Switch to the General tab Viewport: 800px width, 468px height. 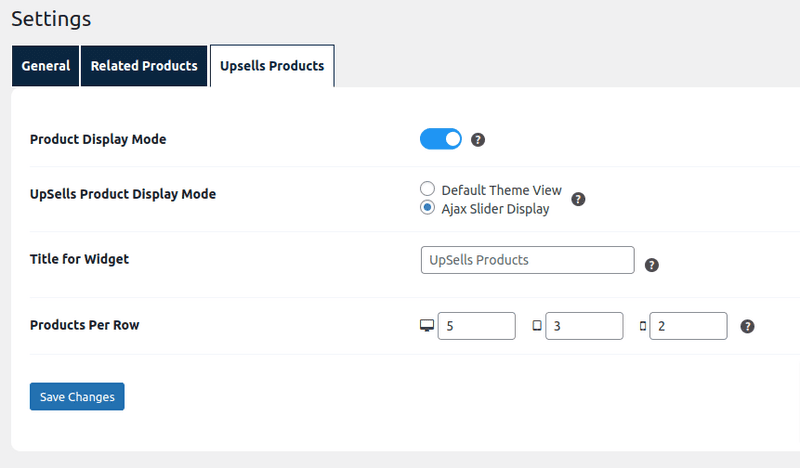tap(46, 66)
